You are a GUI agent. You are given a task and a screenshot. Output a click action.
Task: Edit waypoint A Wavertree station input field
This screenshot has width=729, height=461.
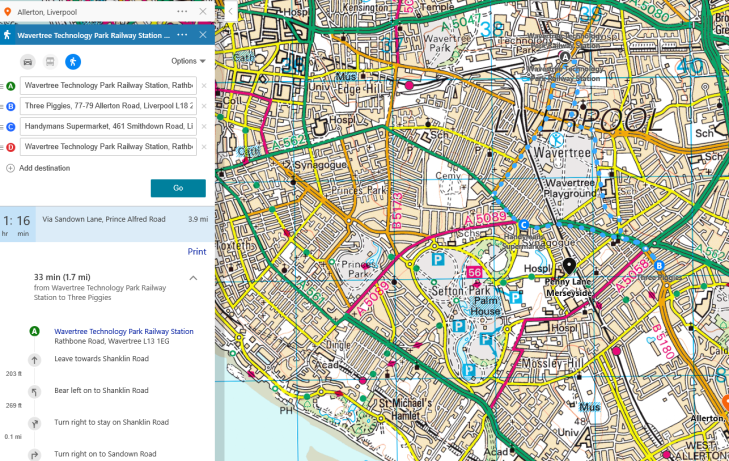107,86
